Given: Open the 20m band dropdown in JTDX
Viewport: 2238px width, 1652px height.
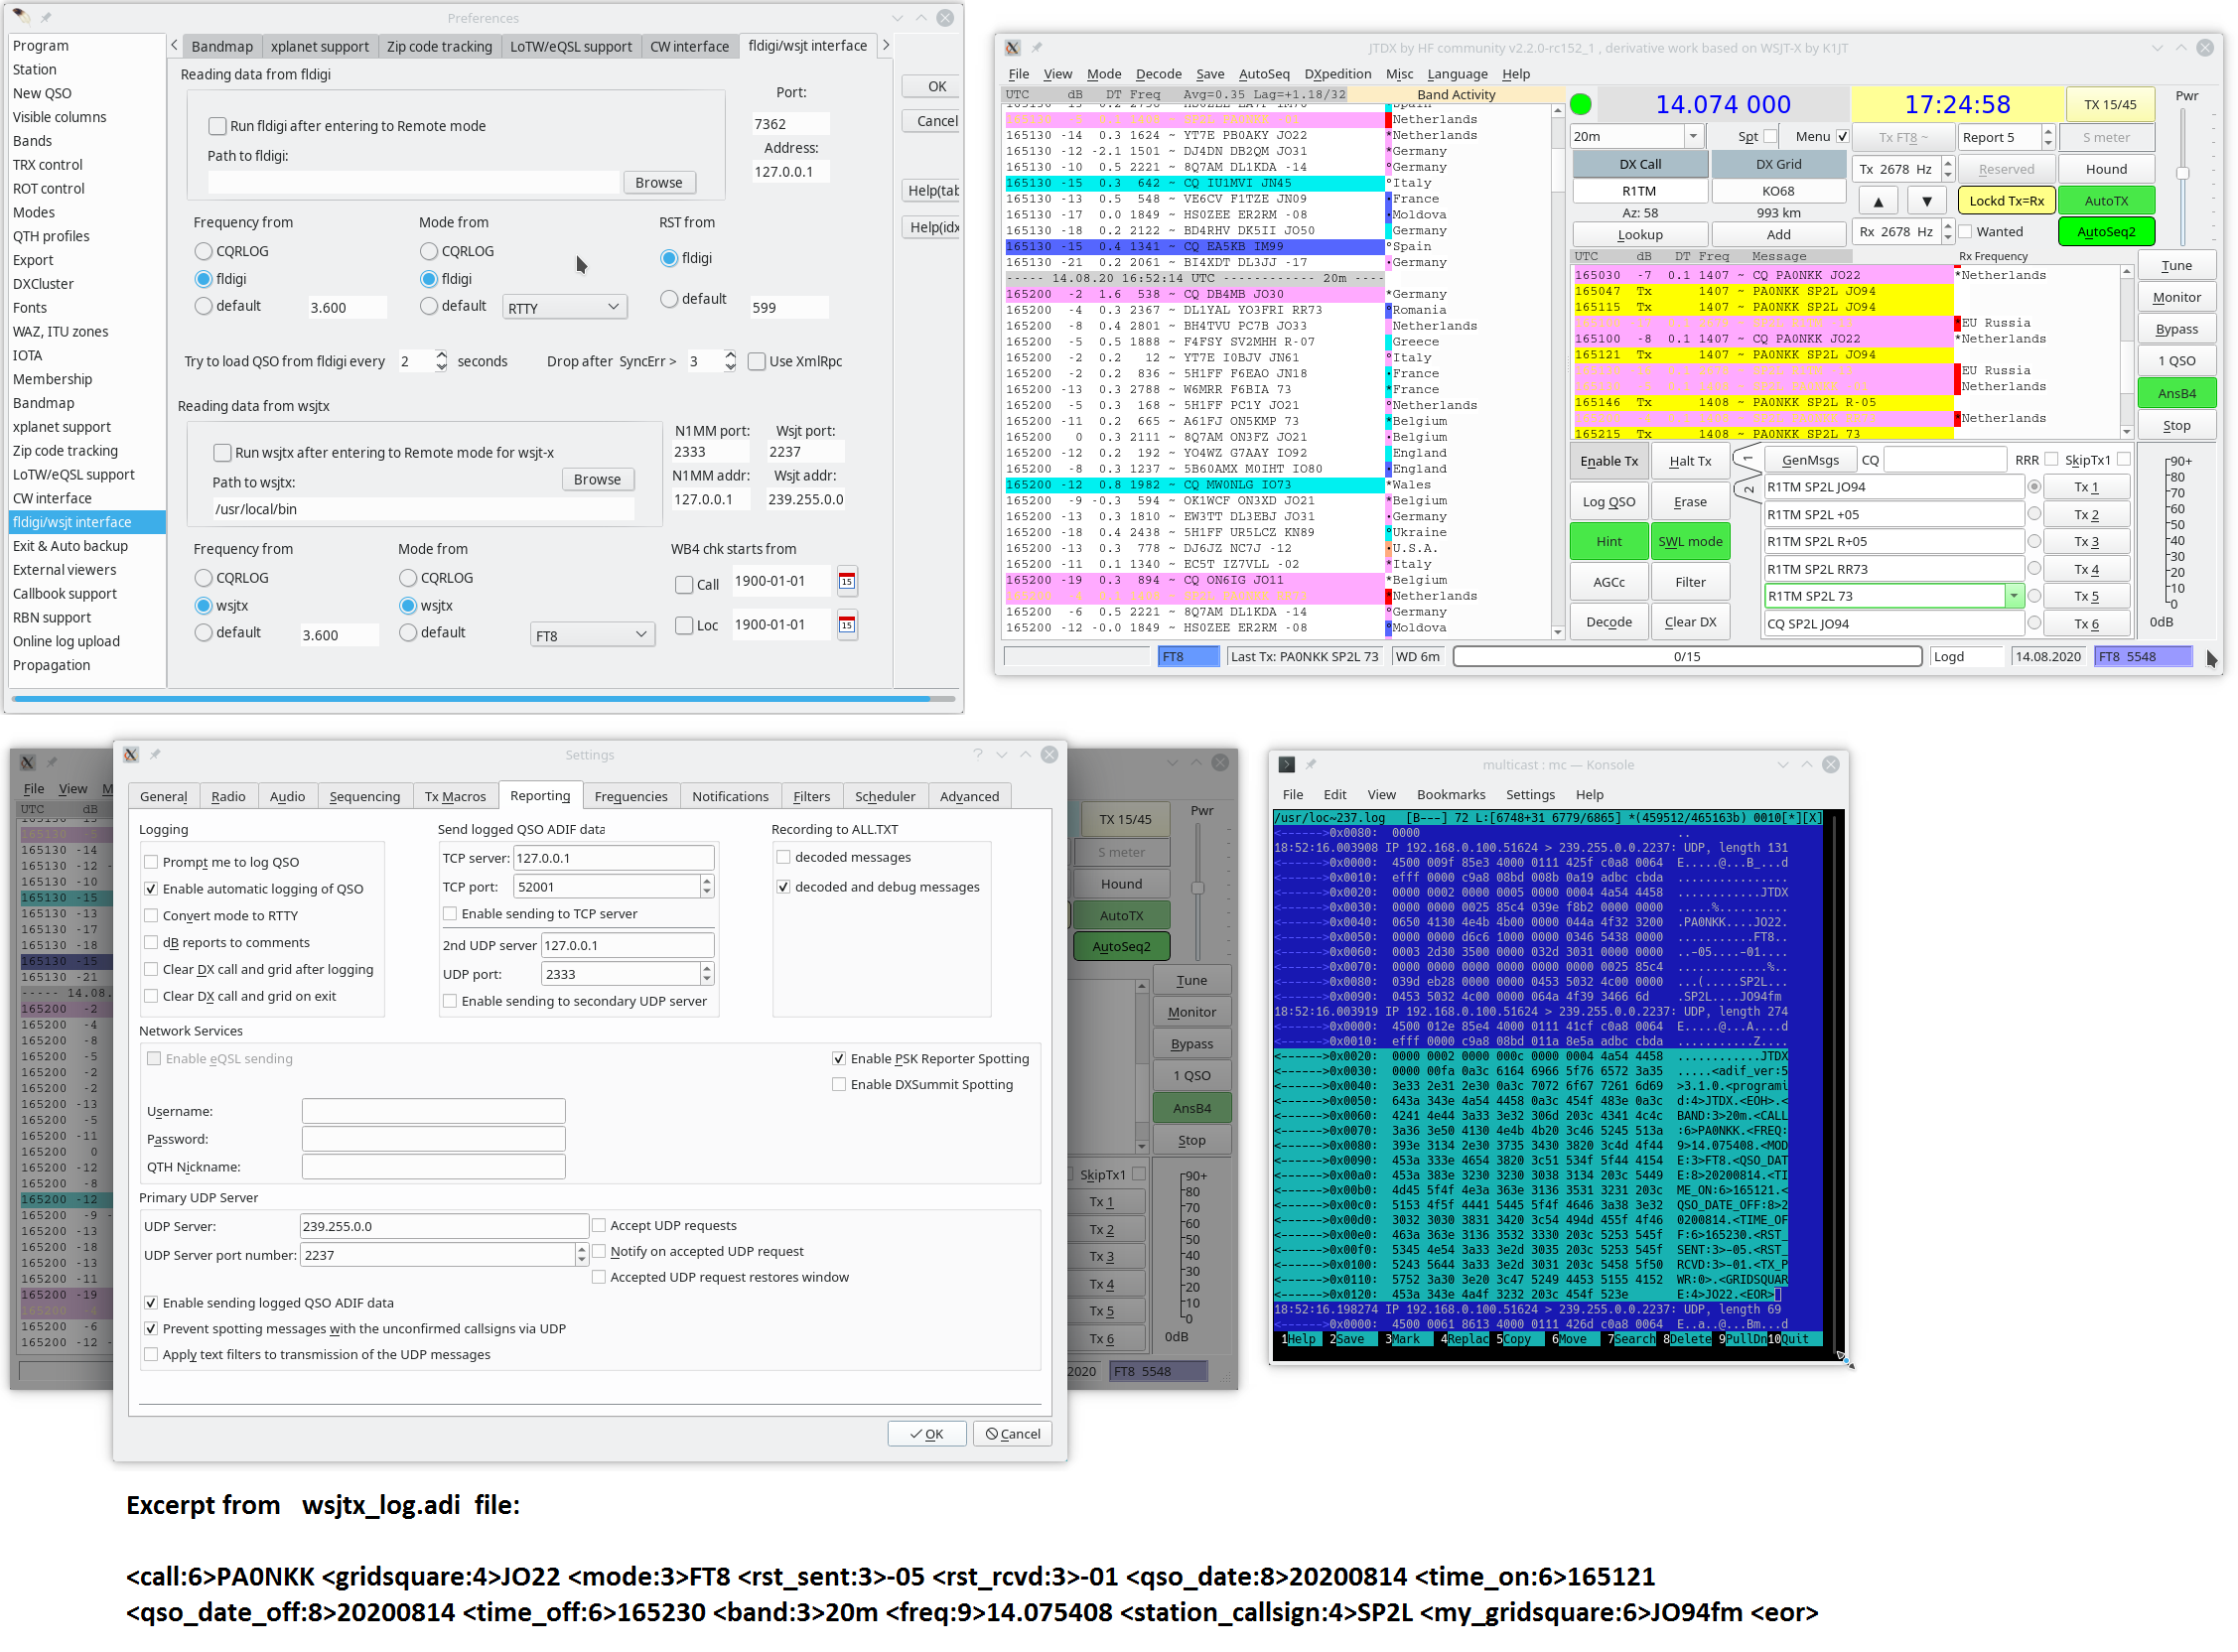Looking at the screenshot, I should coord(1637,137).
